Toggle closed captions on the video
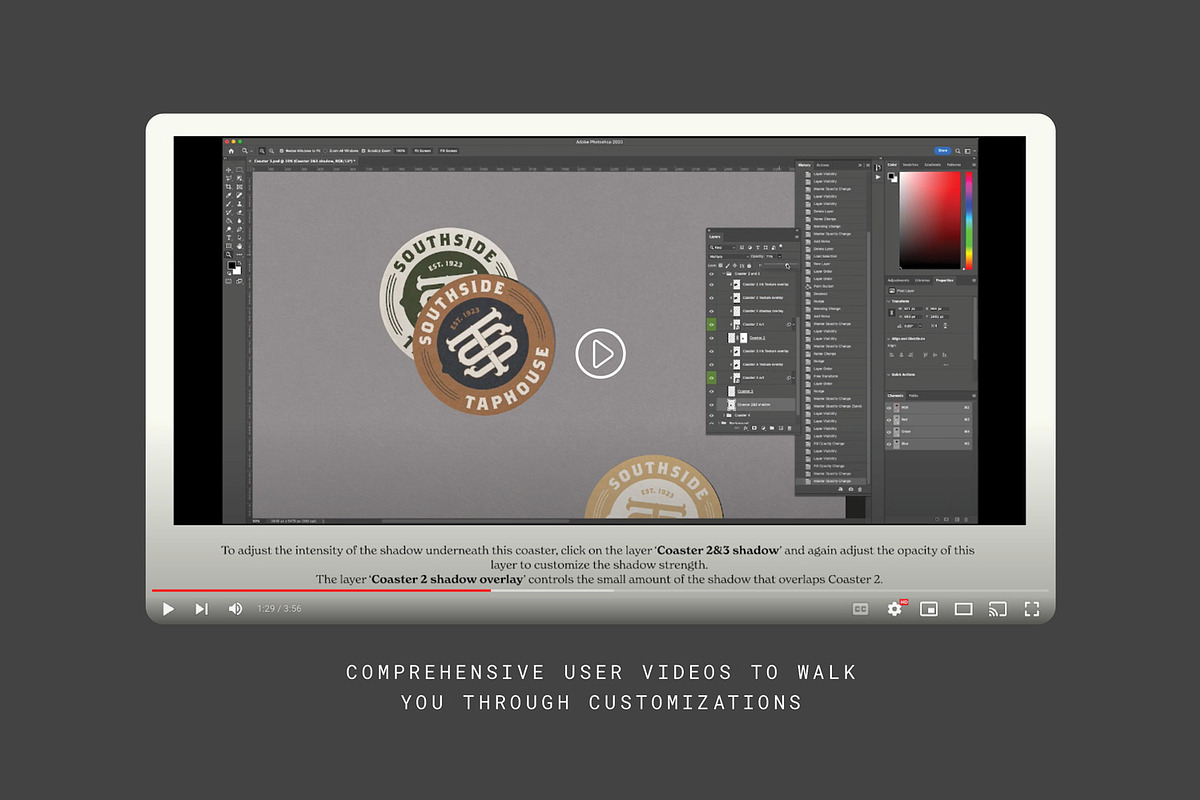The image size is (1200, 800). pos(860,608)
